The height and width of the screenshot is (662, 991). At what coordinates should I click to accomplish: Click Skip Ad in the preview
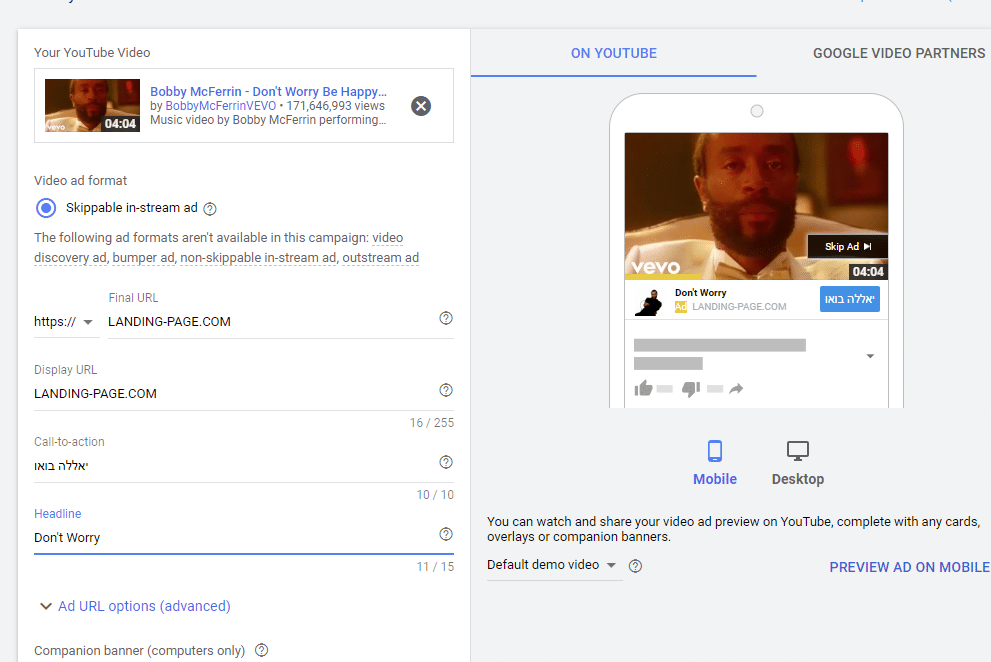pyautogui.click(x=848, y=247)
